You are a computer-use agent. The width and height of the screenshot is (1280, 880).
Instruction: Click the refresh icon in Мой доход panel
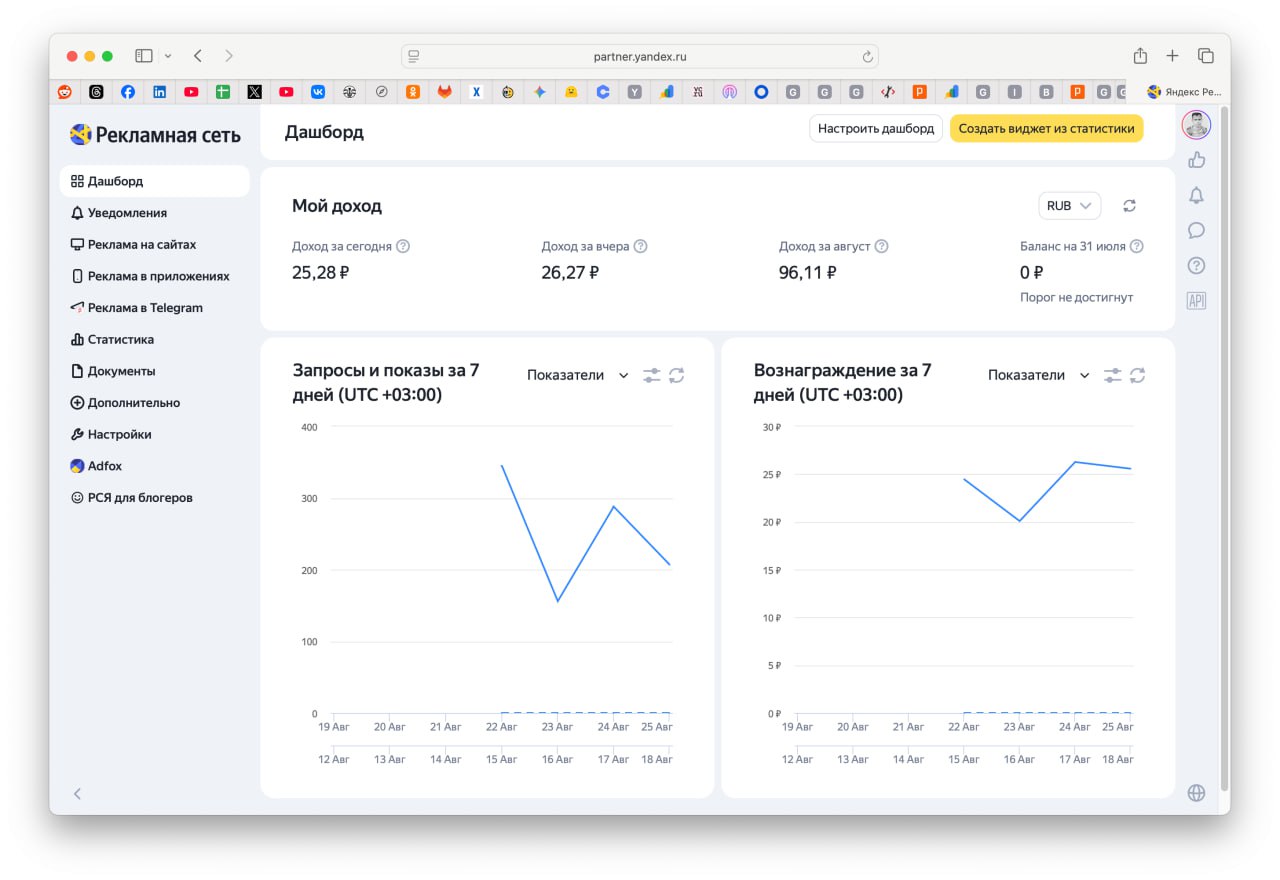1129,206
